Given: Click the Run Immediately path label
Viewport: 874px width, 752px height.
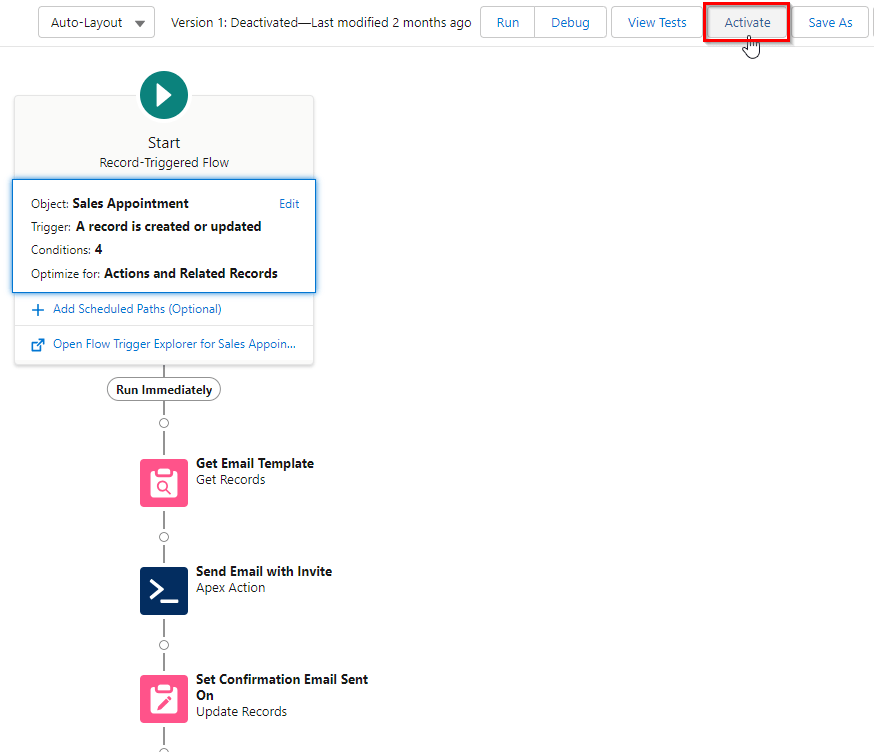Looking at the screenshot, I should [x=163, y=389].
